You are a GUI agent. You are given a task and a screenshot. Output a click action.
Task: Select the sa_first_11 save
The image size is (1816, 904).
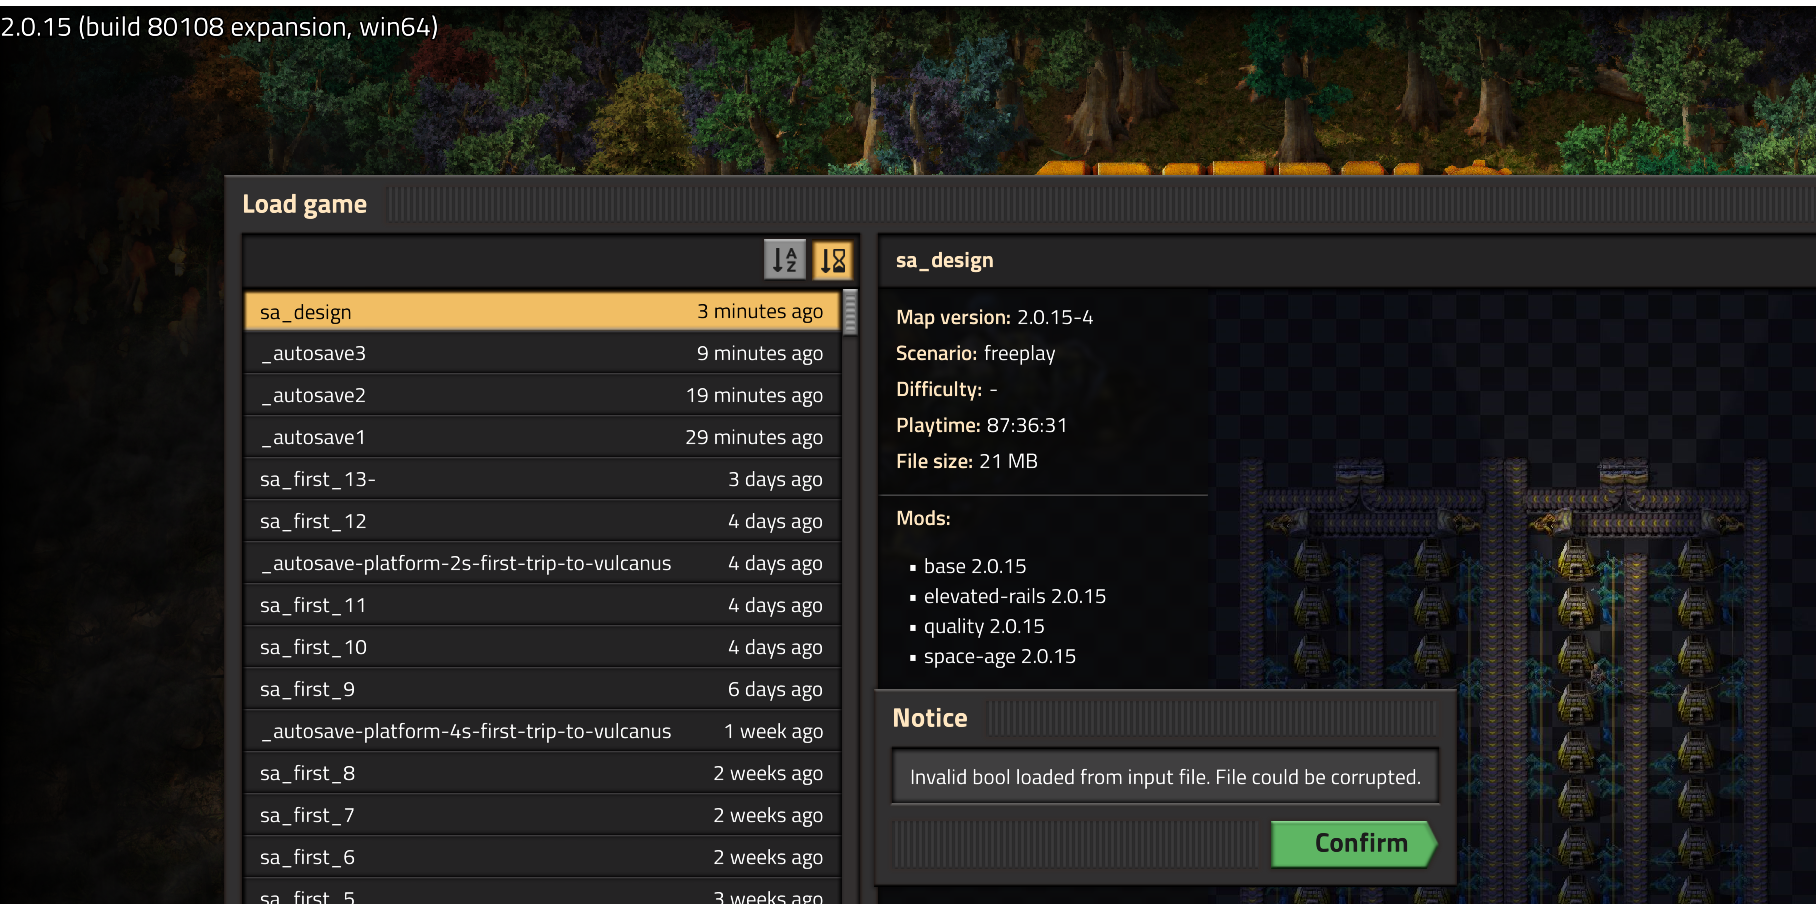pyautogui.click(x=542, y=605)
